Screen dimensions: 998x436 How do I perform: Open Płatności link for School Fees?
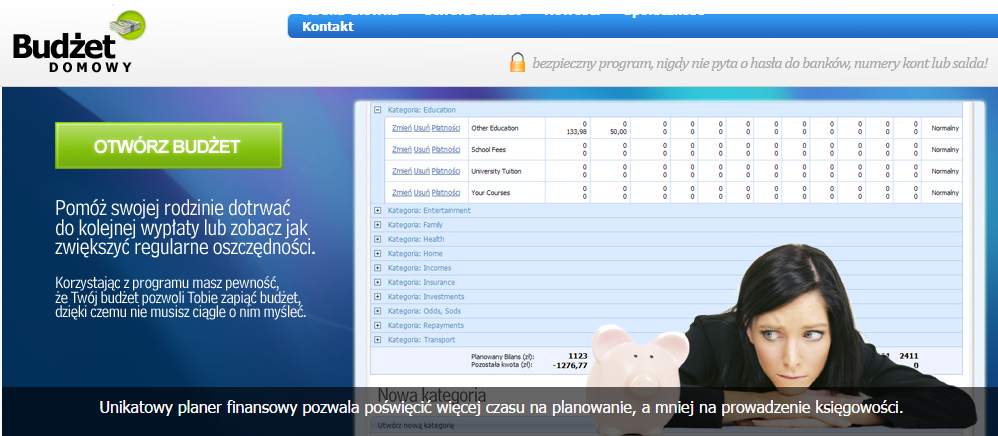446,150
